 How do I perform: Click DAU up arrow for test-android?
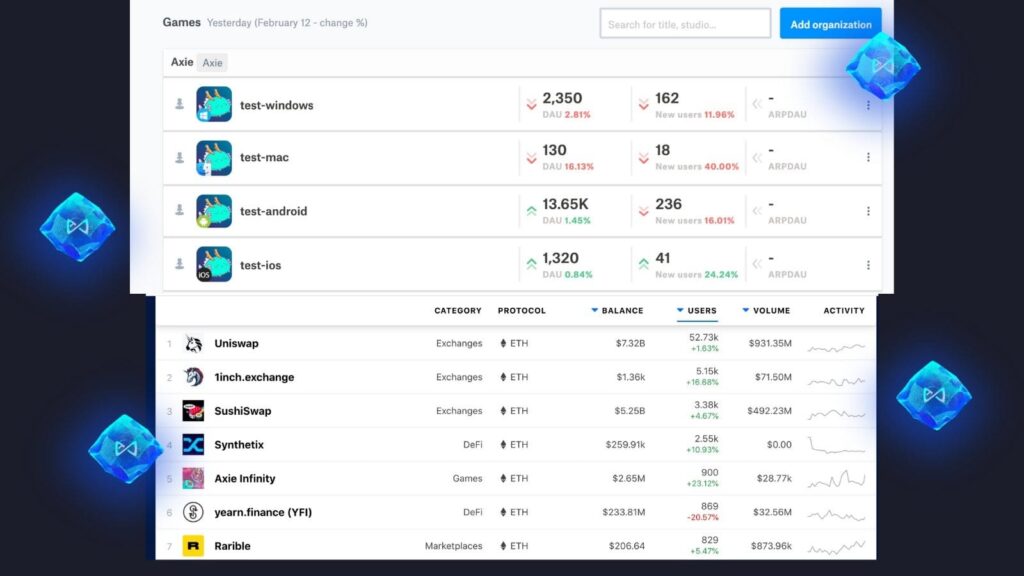tap(532, 210)
